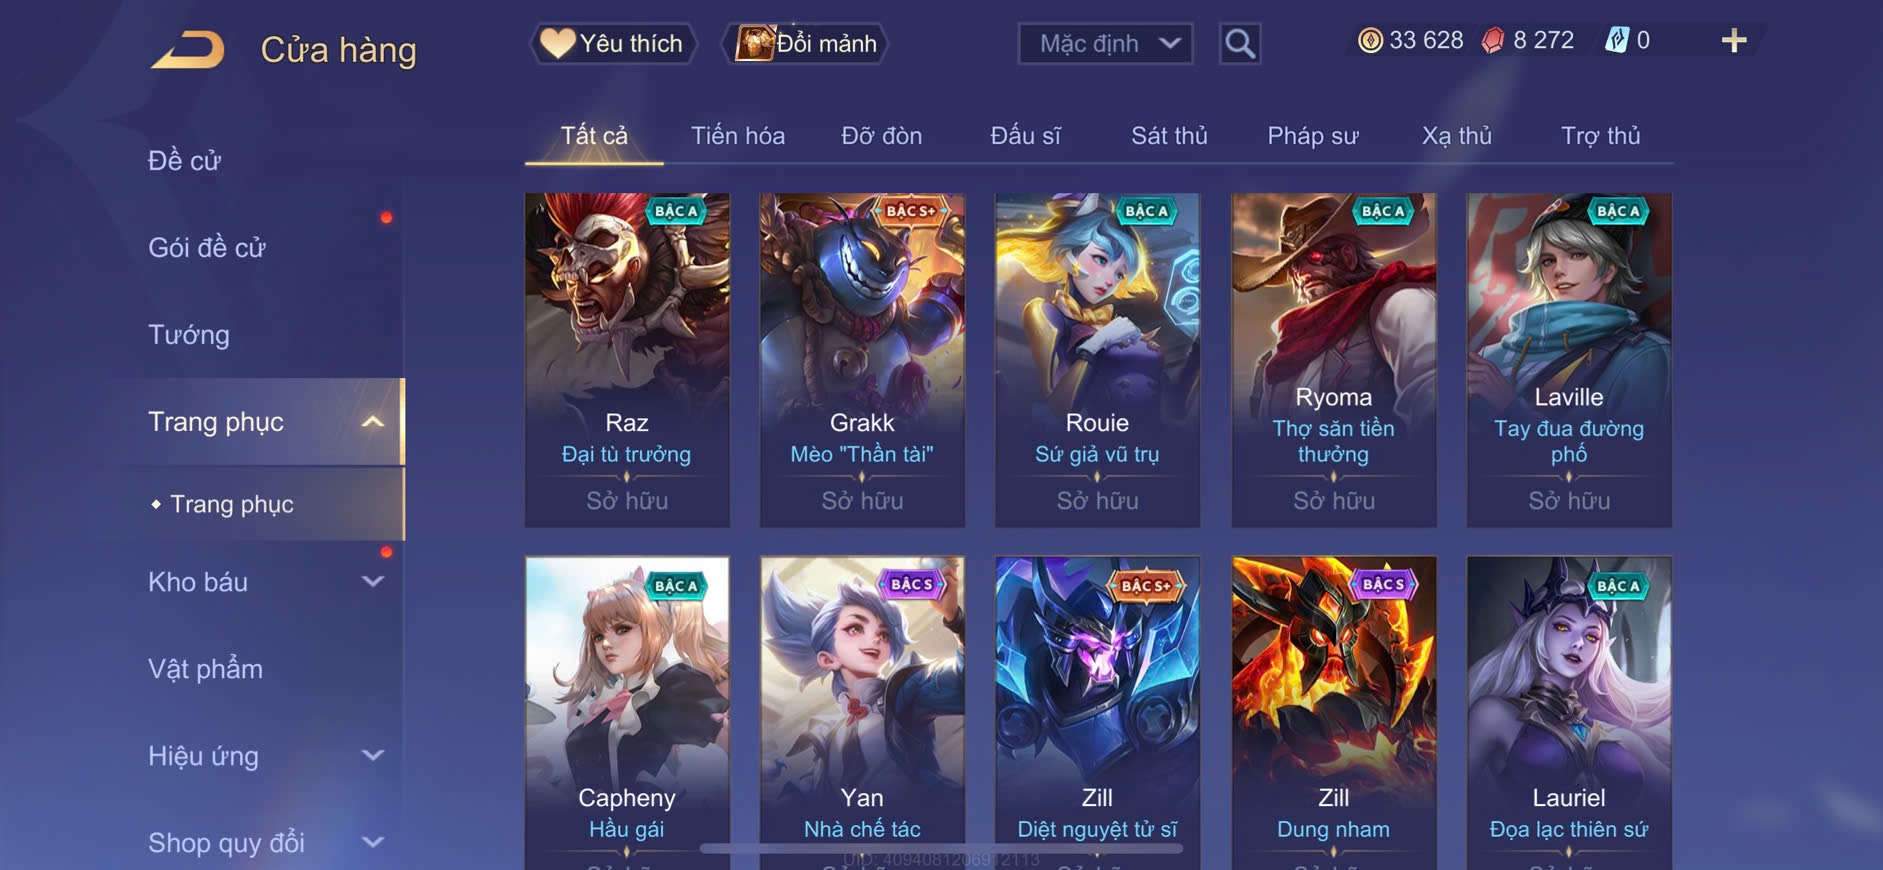
Task: Open the Mặc định sort dropdown
Action: (x=1105, y=44)
